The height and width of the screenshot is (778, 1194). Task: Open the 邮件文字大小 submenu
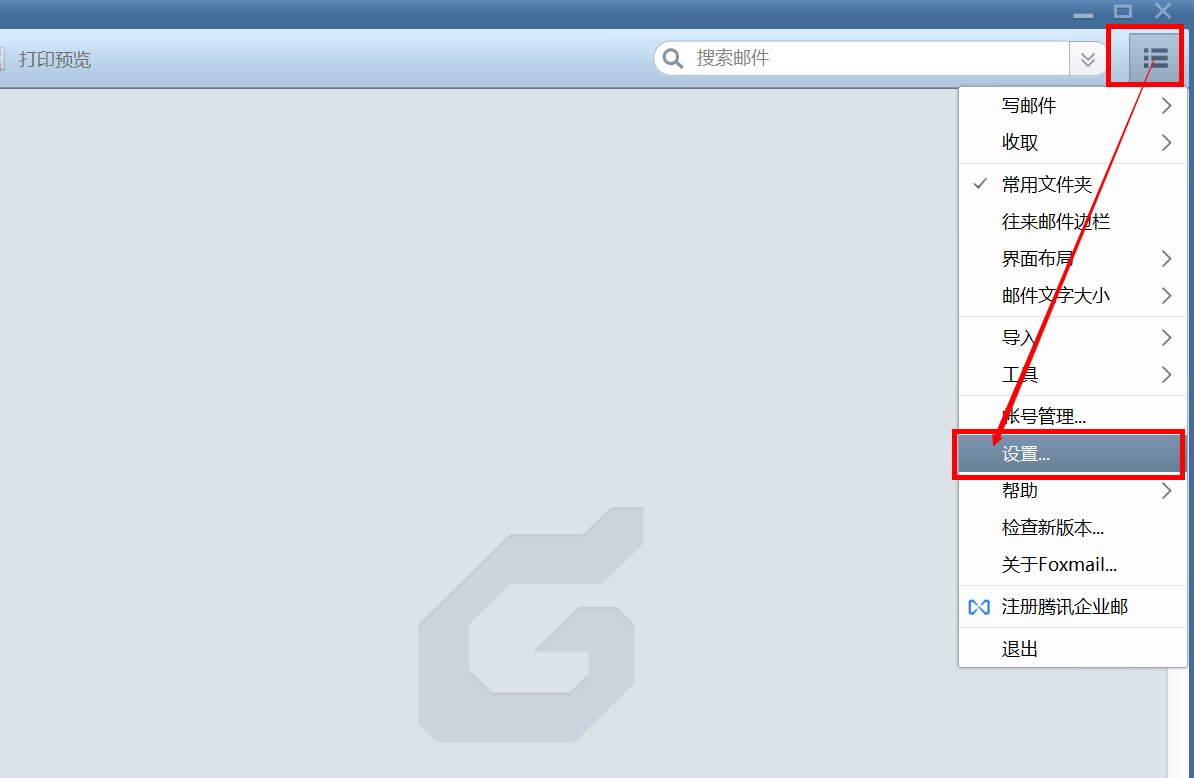point(1072,295)
